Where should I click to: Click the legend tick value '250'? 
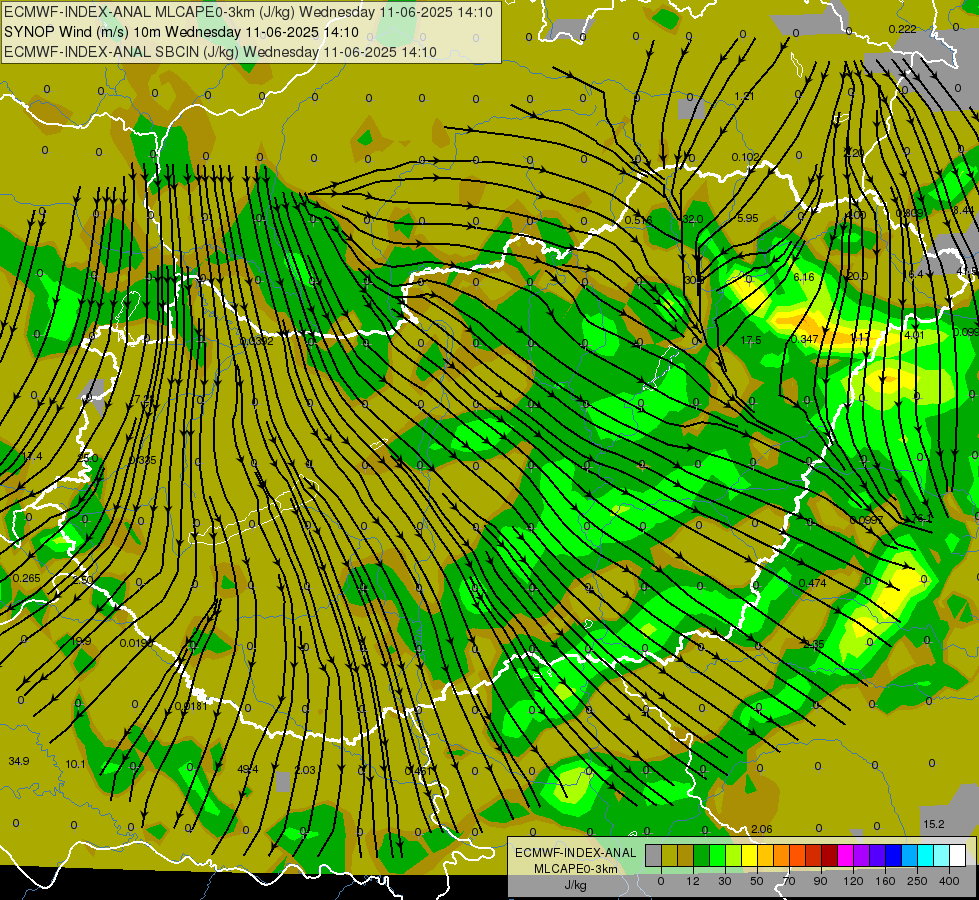click(917, 881)
